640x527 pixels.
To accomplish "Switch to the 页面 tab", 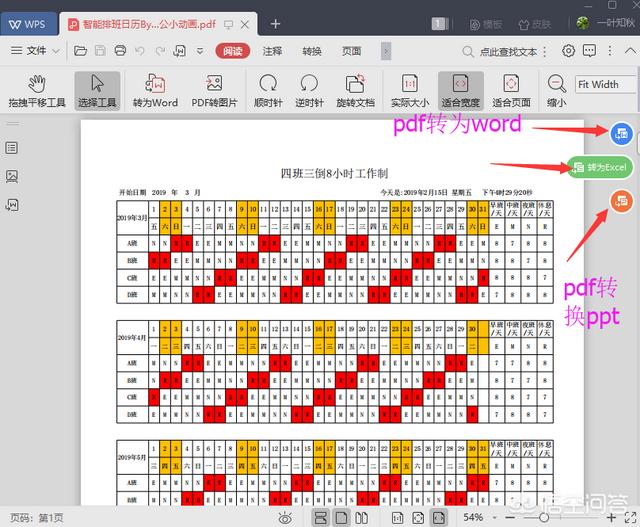I will [351, 51].
